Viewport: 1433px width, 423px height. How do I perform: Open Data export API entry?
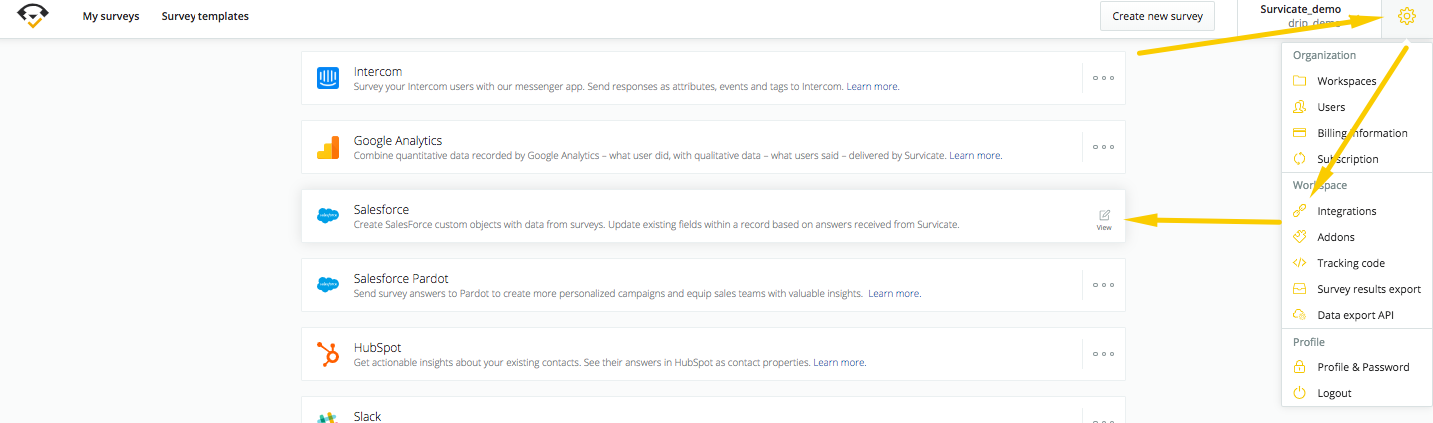tap(1357, 315)
